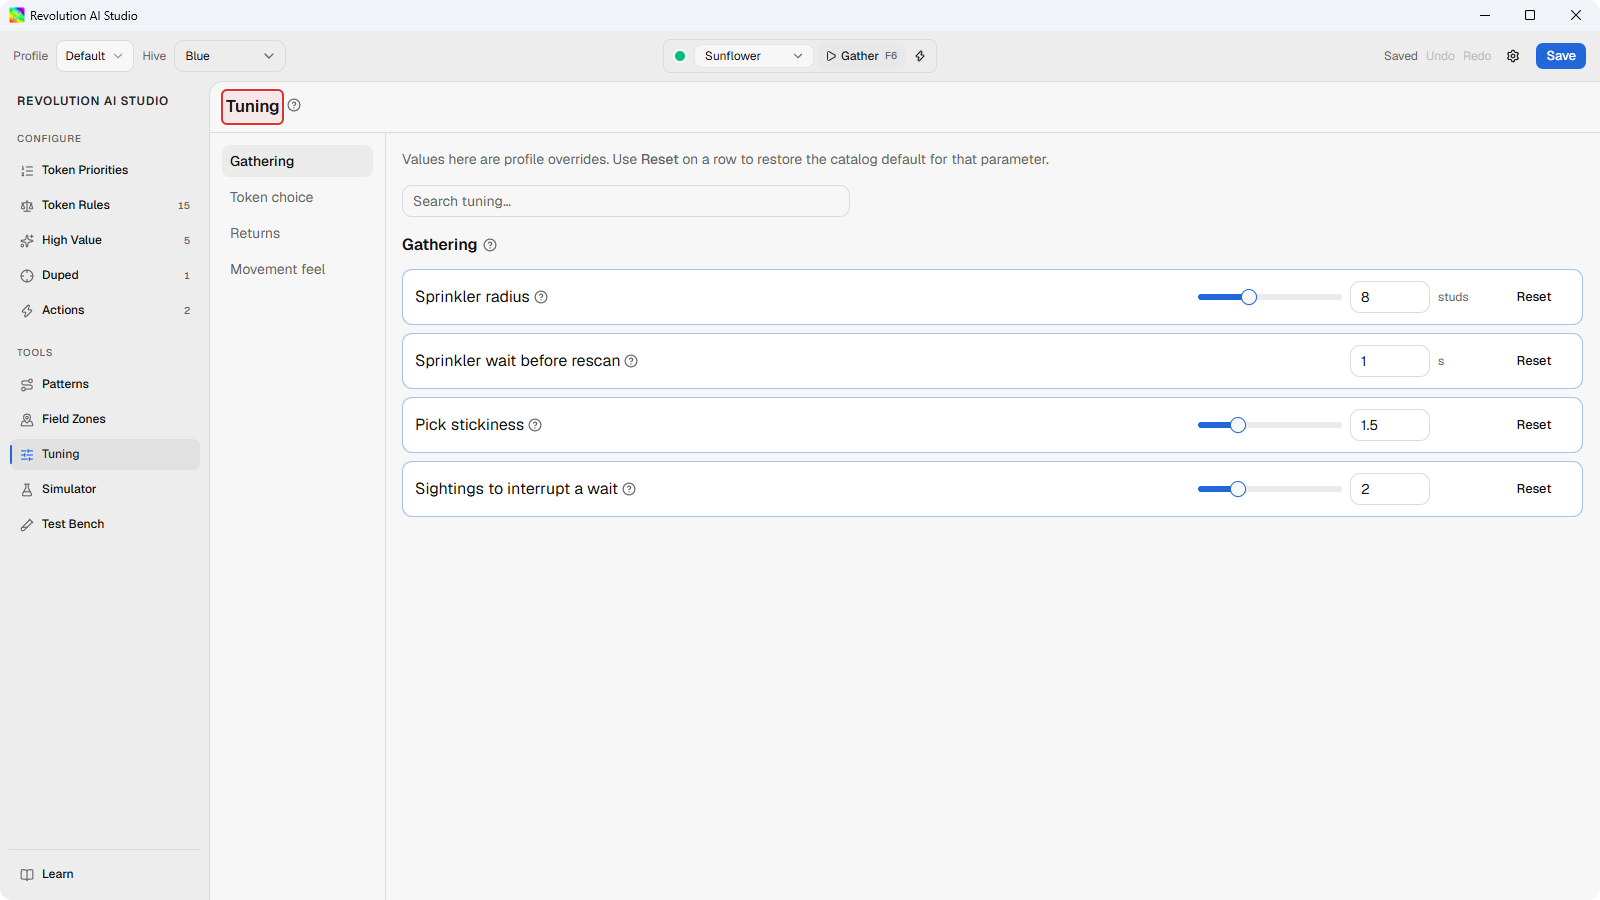The image size is (1600, 900).
Task: Open Token Rules page
Action: tap(105, 205)
